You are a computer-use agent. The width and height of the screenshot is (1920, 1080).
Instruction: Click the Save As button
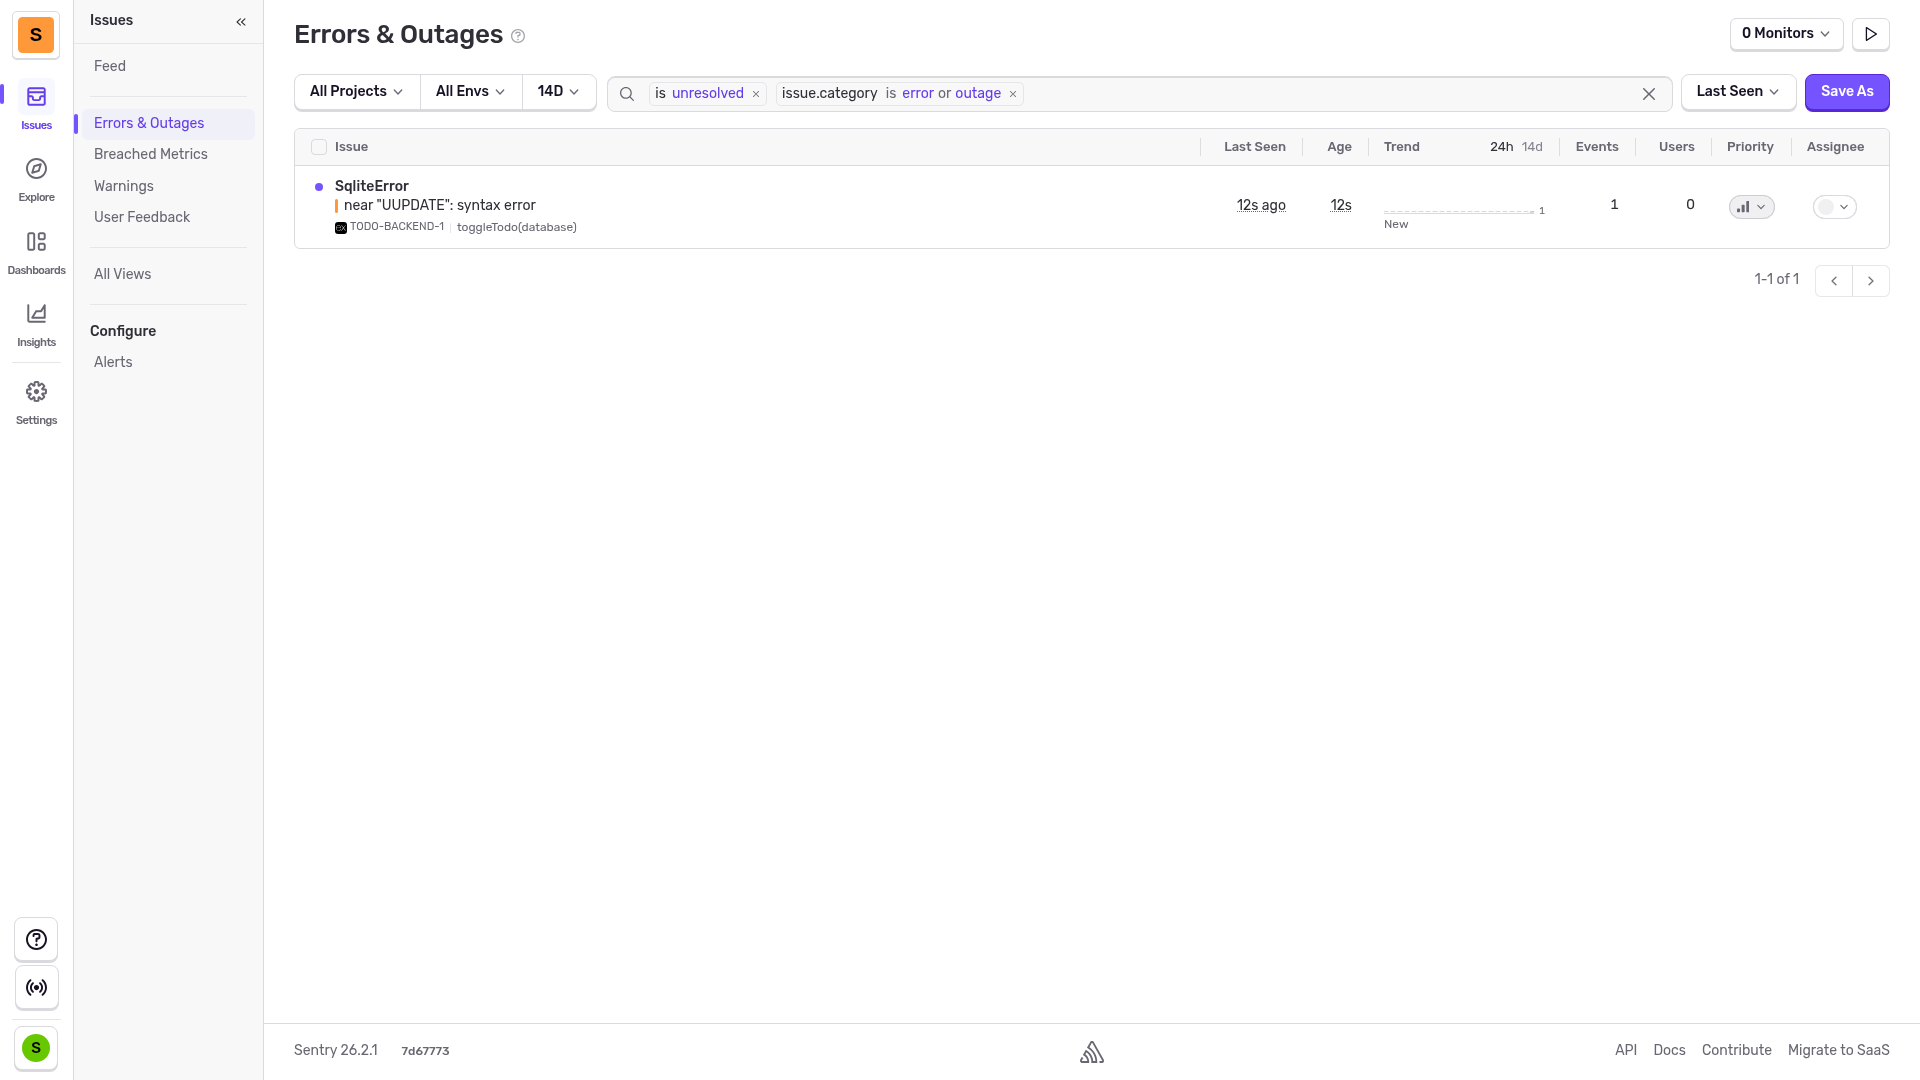(1846, 92)
